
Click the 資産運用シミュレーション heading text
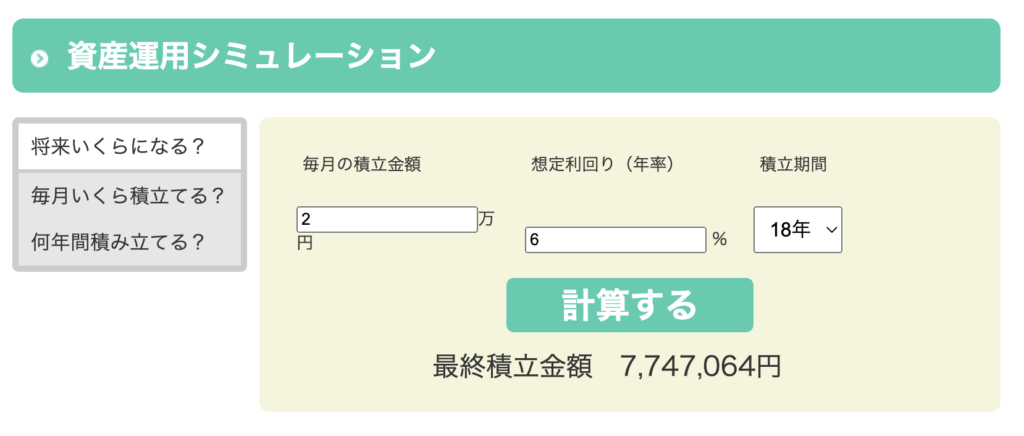pyautogui.click(x=251, y=56)
